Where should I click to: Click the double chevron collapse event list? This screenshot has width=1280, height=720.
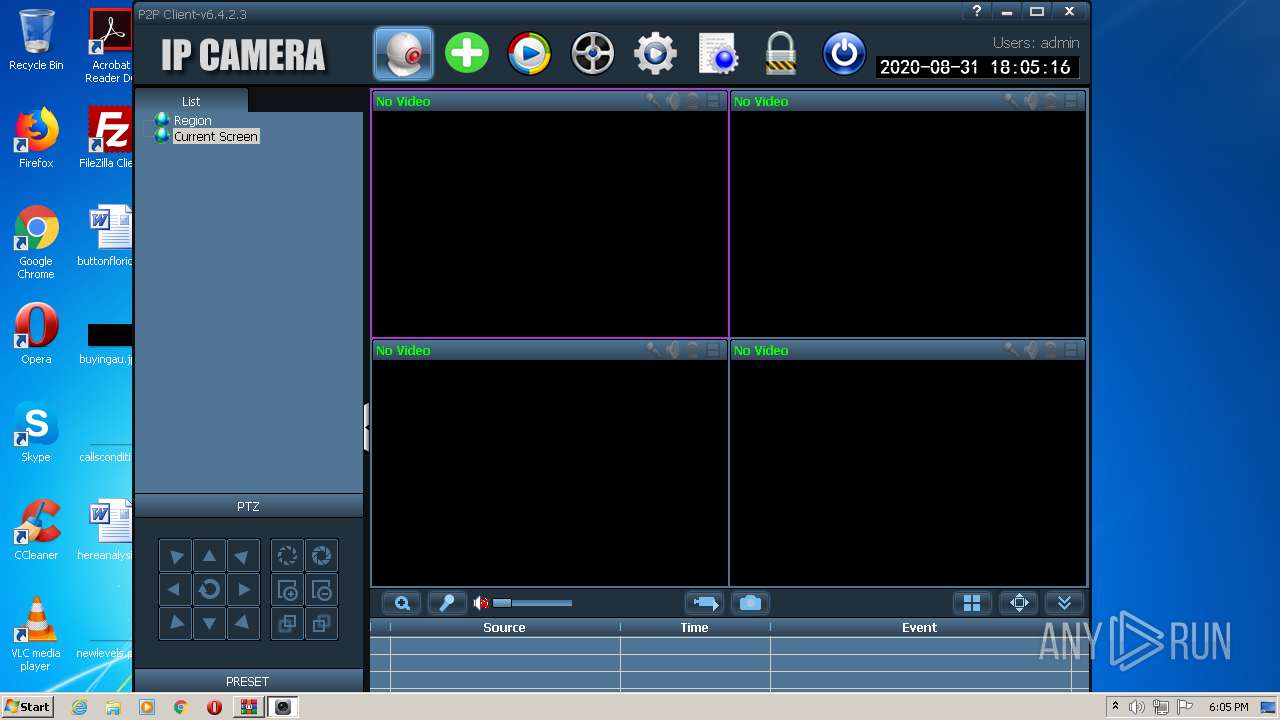1064,603
